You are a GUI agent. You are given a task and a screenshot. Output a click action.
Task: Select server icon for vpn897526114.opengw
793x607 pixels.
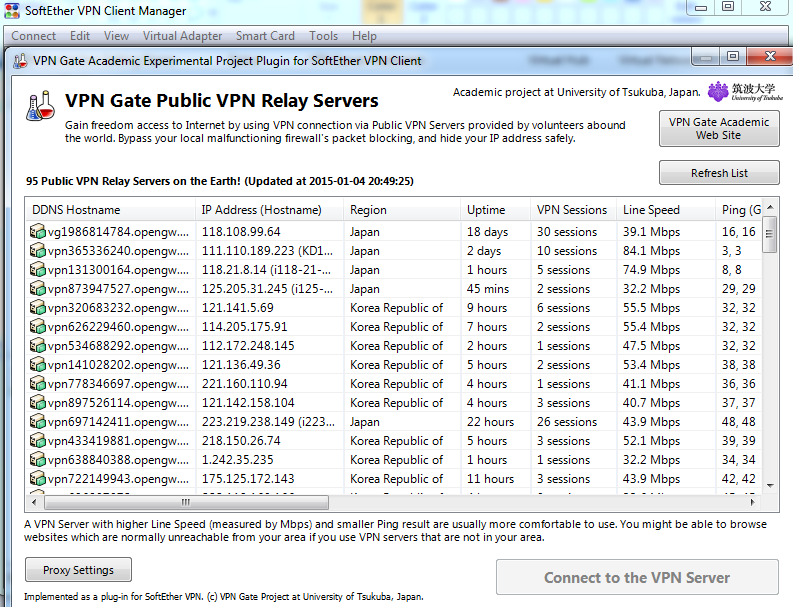tap(37, 403)
